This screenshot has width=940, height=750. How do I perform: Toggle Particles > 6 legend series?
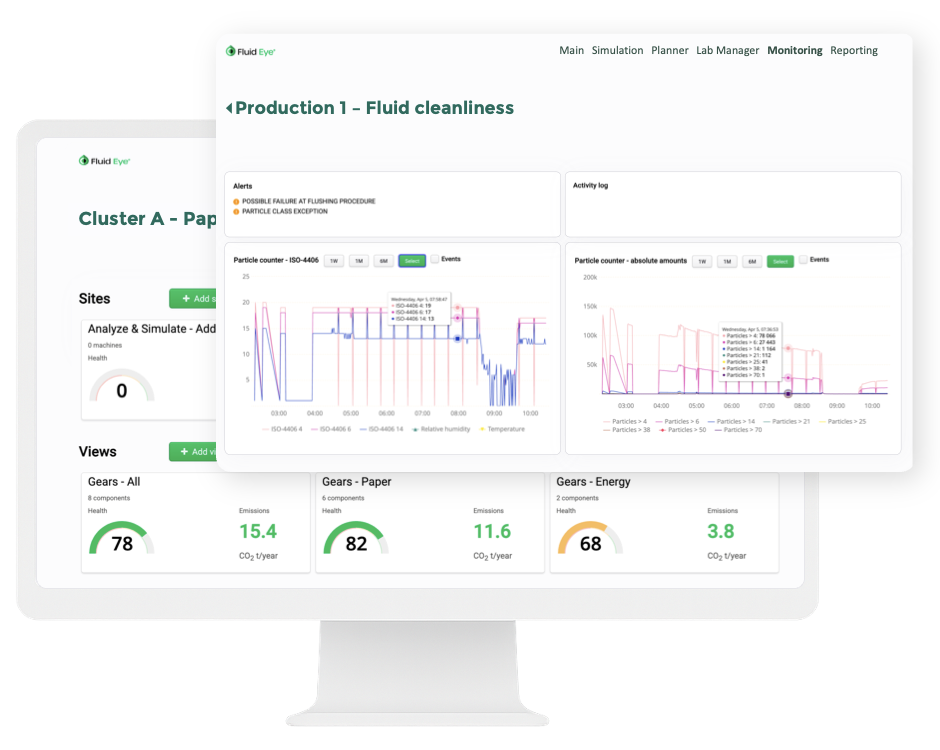[x=677, y=421]
